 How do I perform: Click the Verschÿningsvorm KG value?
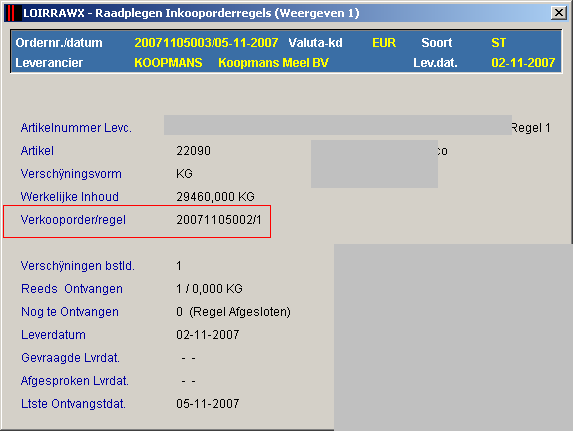click(184, 174)
